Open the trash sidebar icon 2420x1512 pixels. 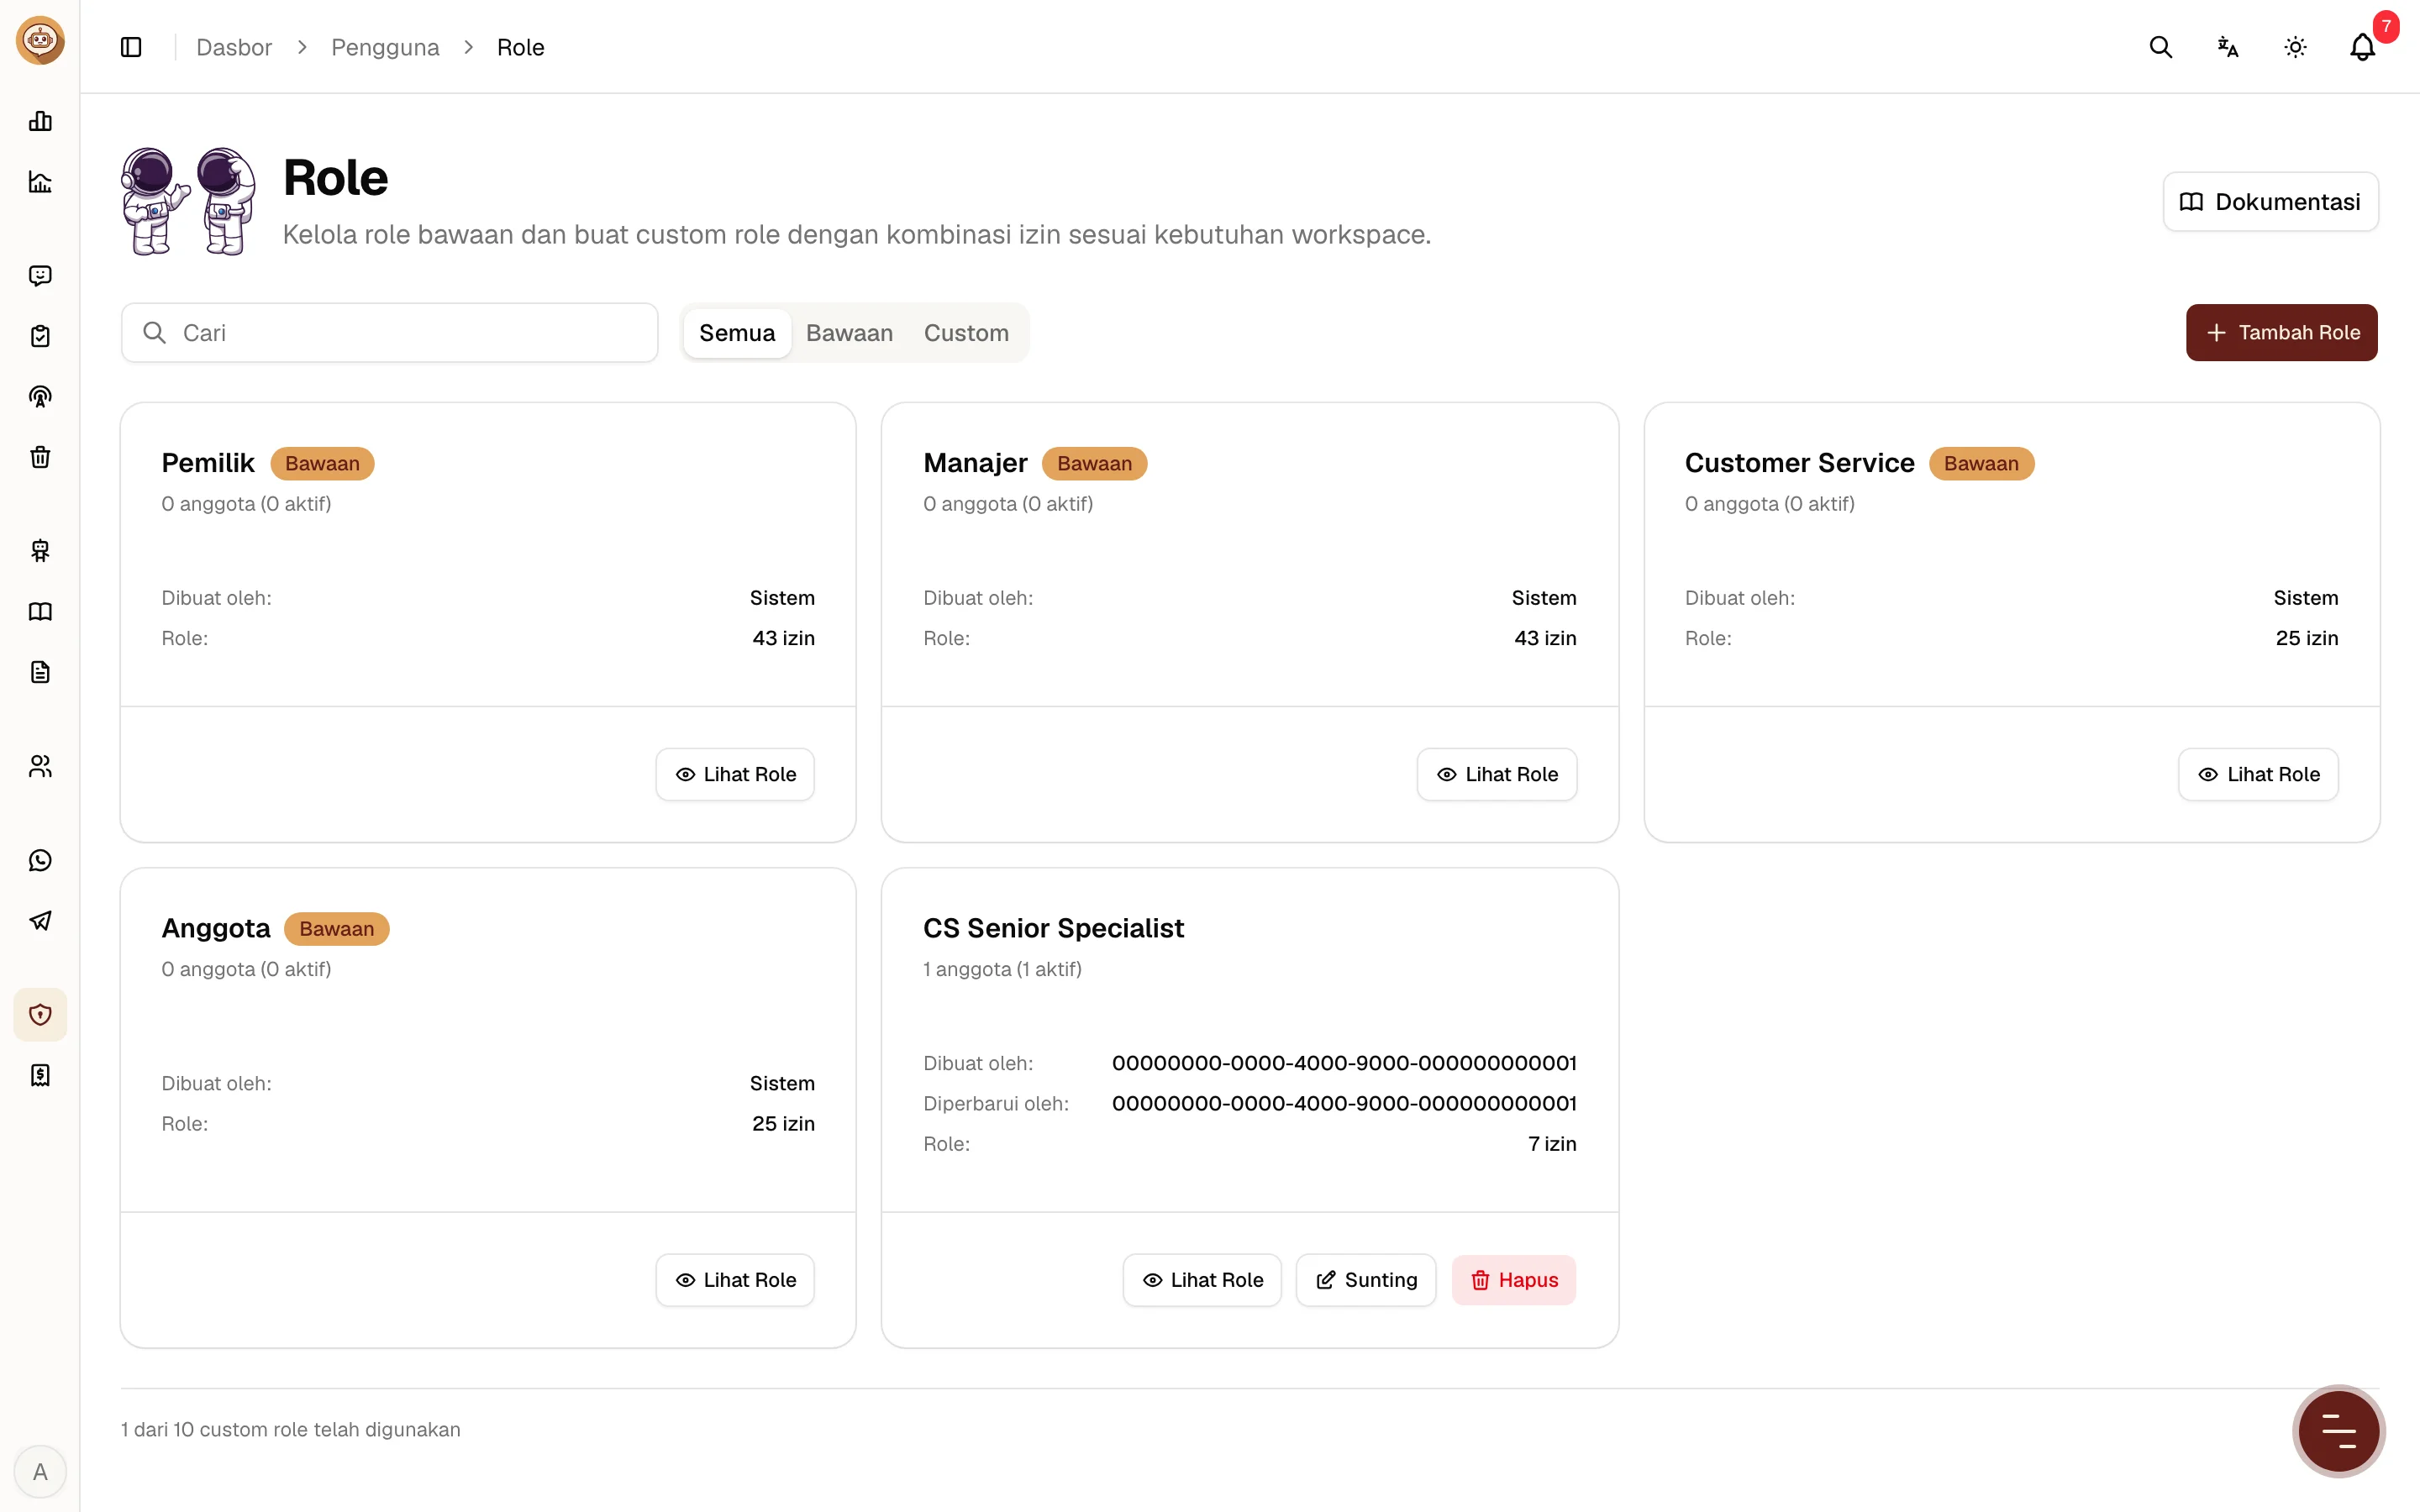tap(40, 457)
